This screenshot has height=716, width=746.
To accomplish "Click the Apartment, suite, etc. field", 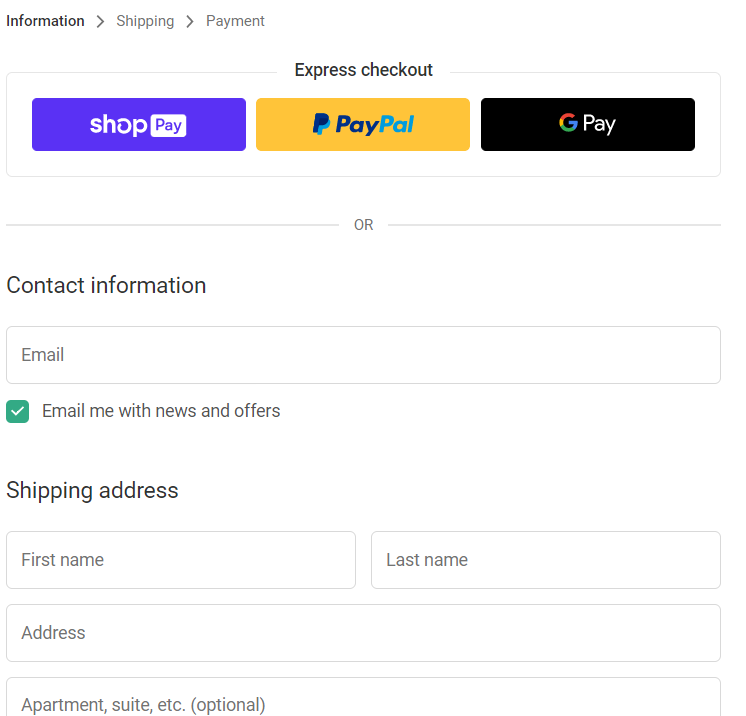I will point(363,700).
